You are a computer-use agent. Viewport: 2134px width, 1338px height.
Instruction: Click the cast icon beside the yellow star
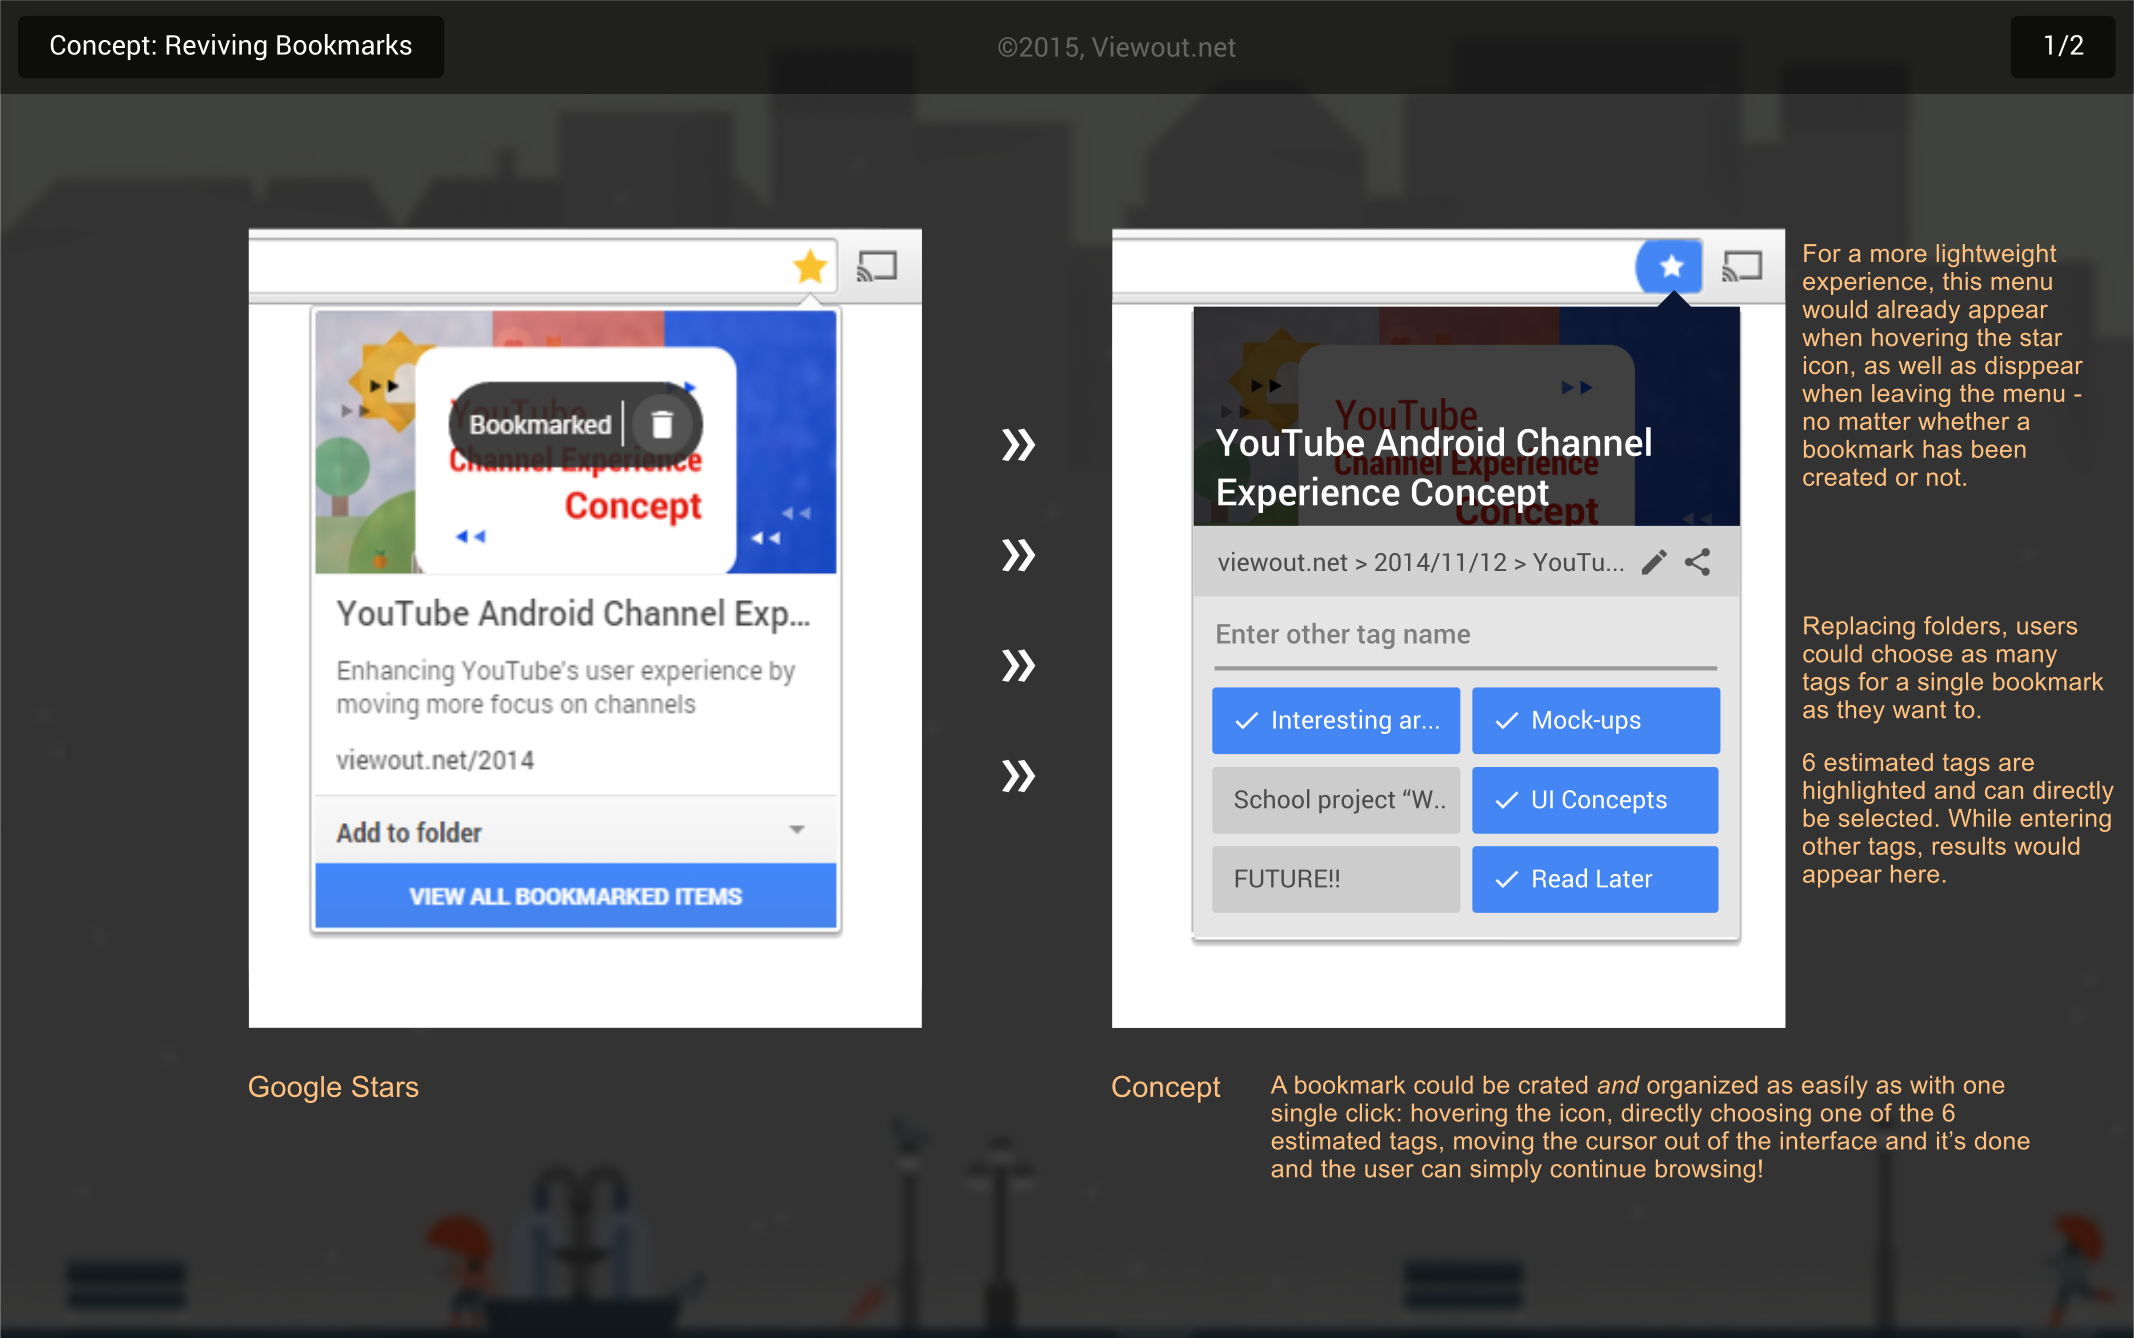click(x=877, y=266)
